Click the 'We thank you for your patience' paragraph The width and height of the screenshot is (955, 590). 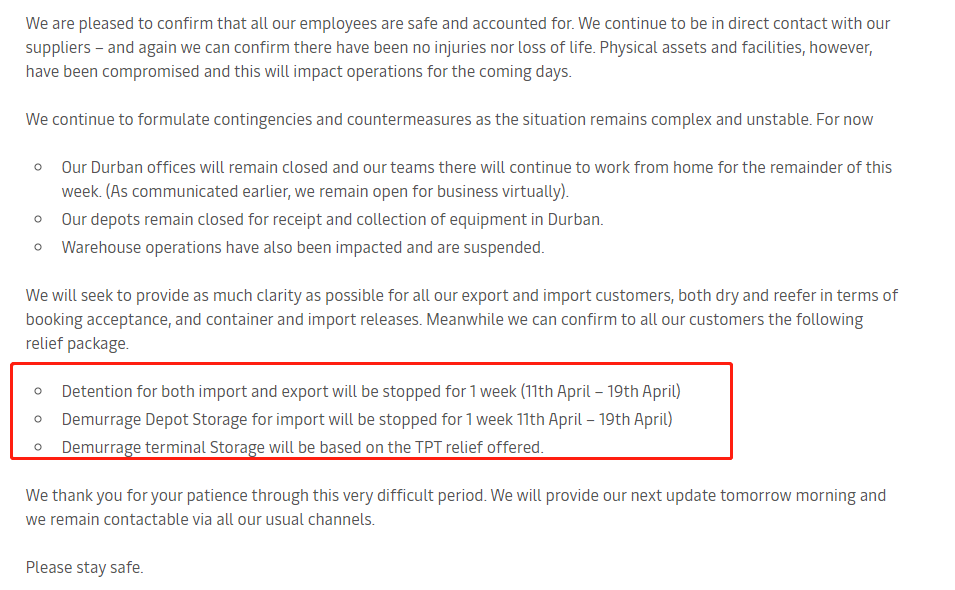[456, 507]
